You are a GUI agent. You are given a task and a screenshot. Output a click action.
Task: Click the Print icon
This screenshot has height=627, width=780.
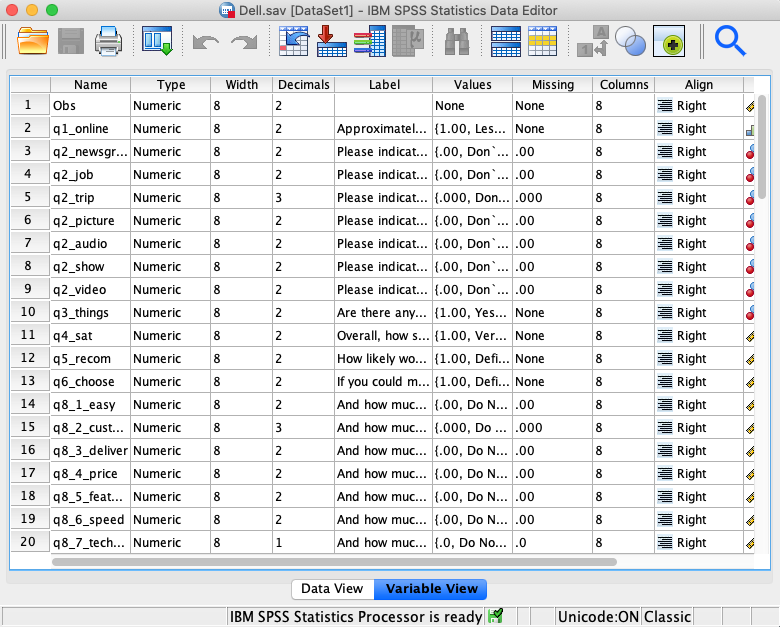[x=108, y=41]
